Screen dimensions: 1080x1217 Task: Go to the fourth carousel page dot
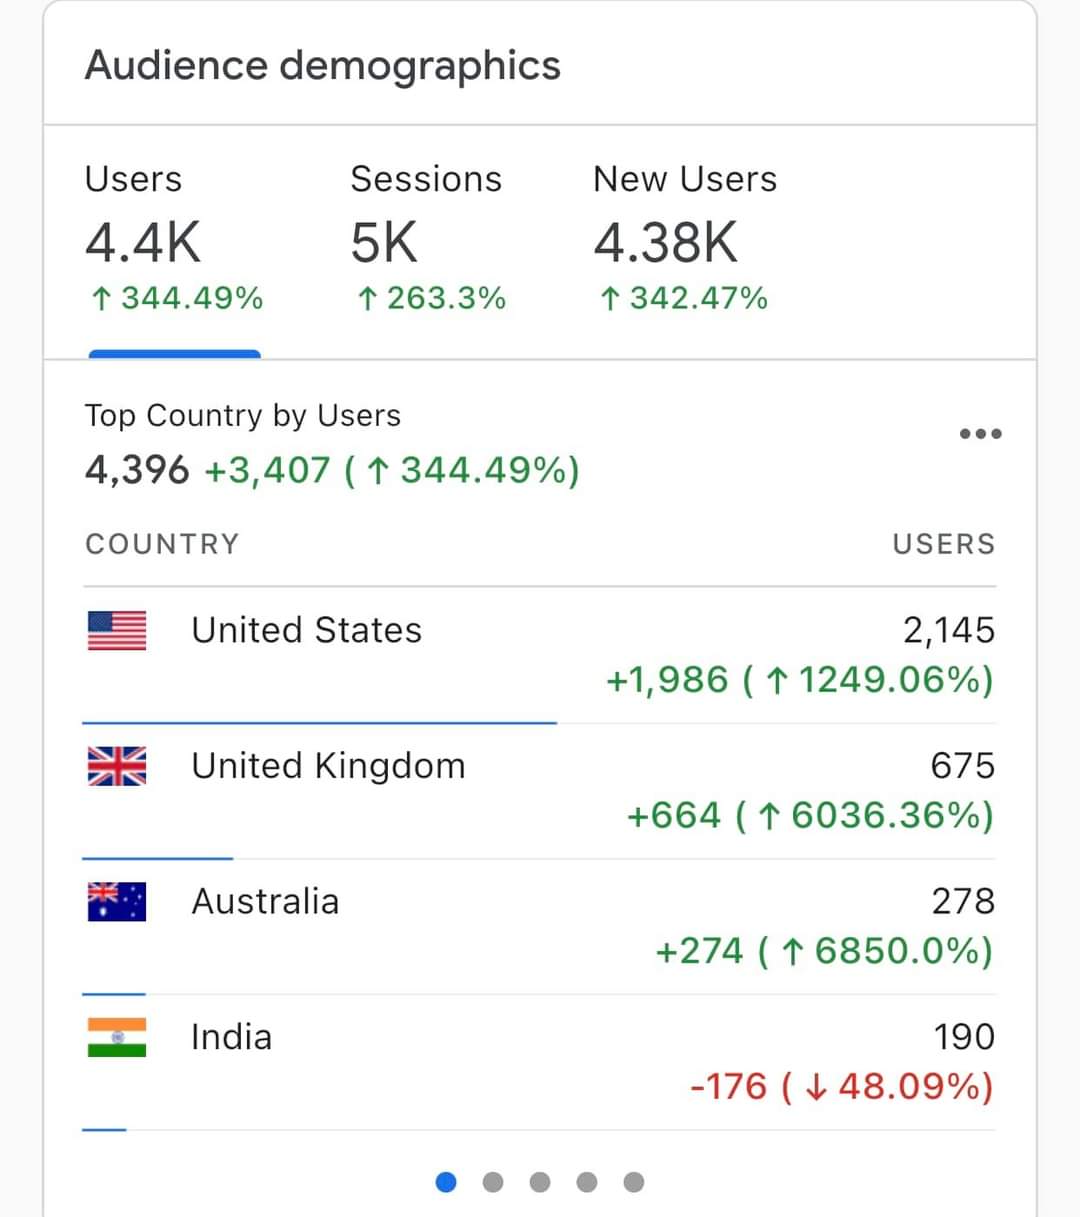coord(587,1182)
